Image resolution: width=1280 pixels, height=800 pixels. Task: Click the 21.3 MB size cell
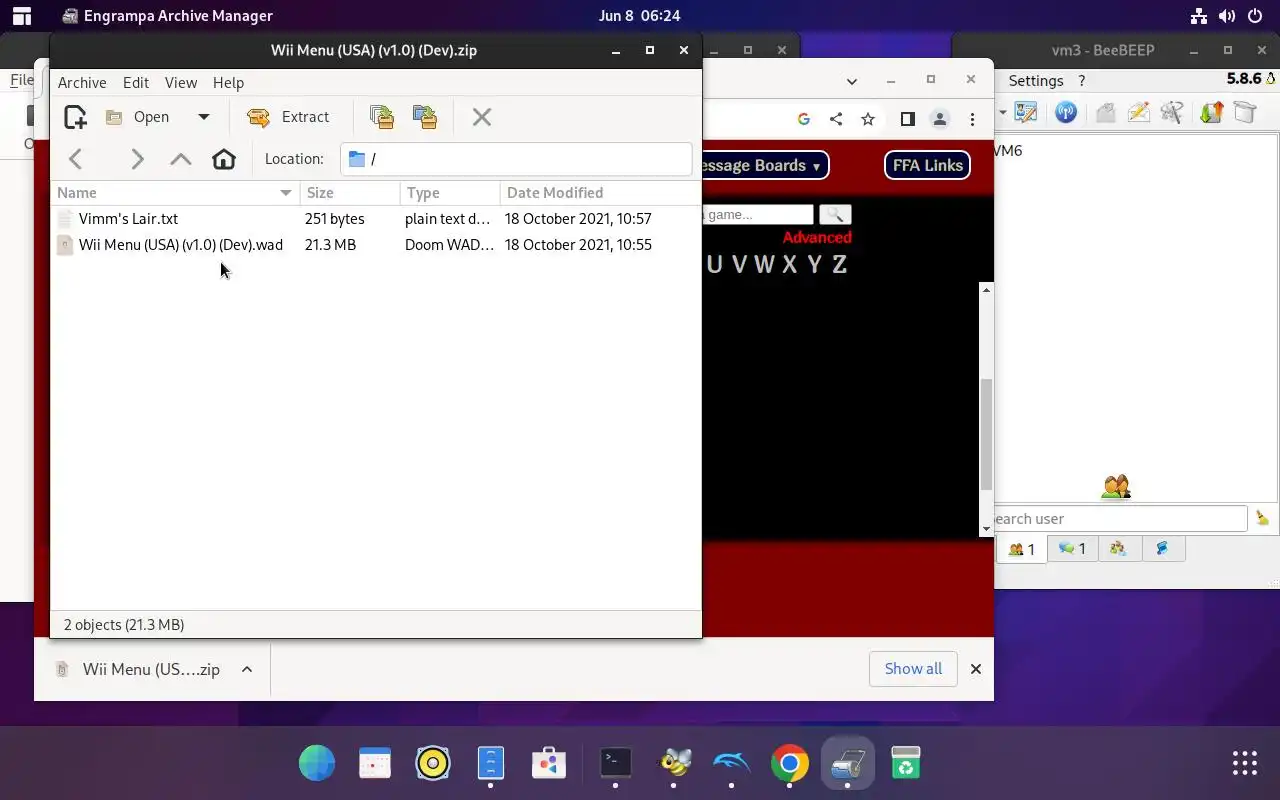(x=330, y=245)
